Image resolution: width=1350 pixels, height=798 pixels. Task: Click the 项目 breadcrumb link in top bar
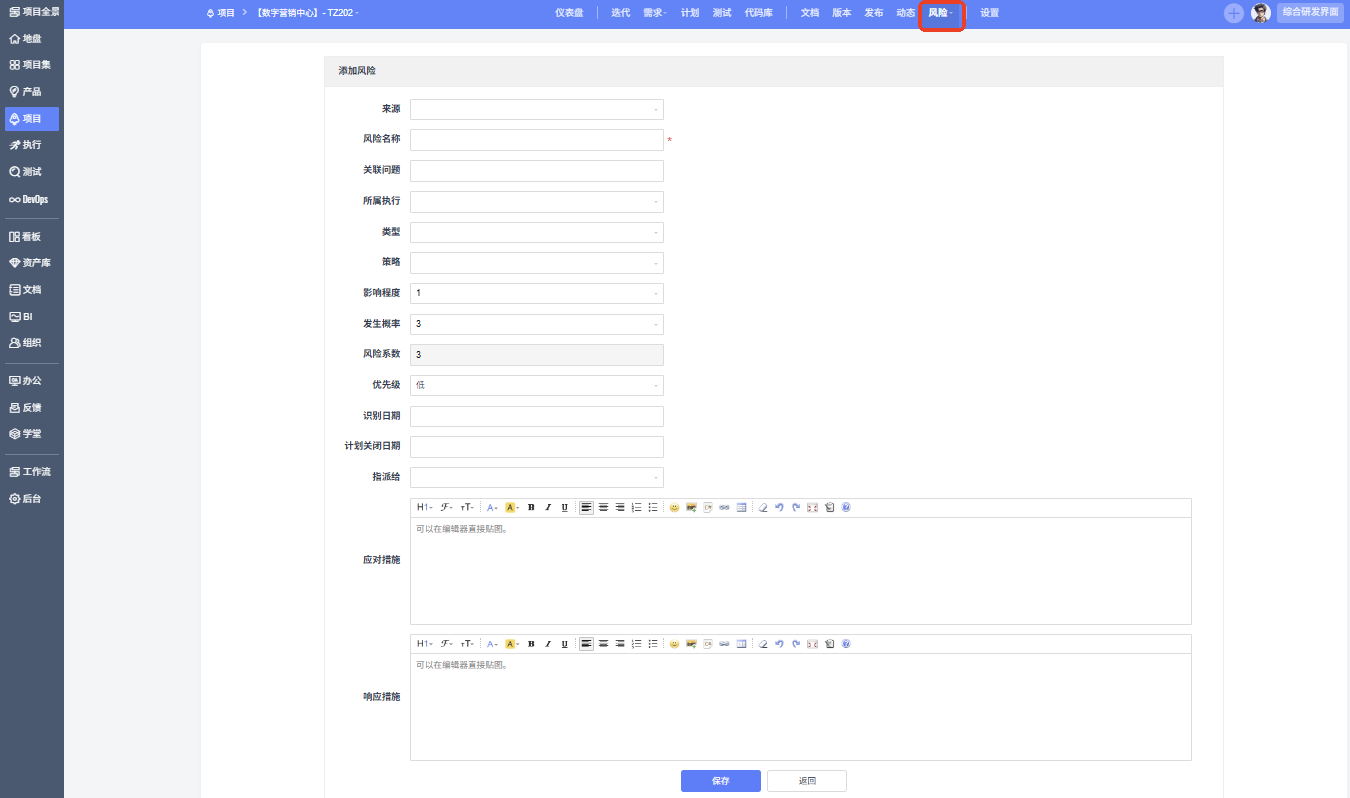220,13
